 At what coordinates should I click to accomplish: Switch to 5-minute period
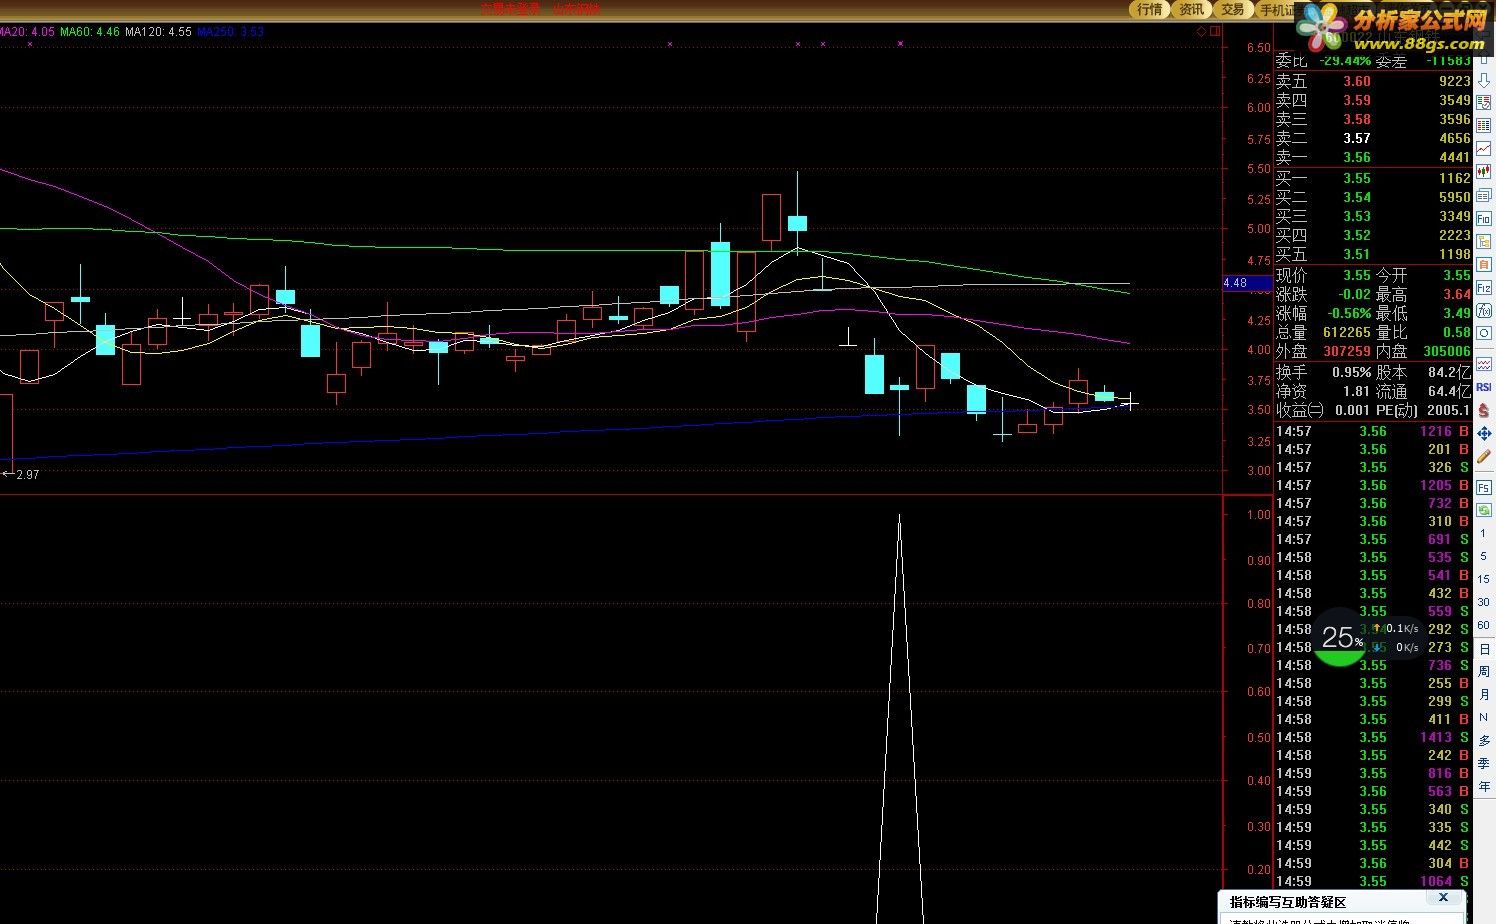coord(1483,557)
